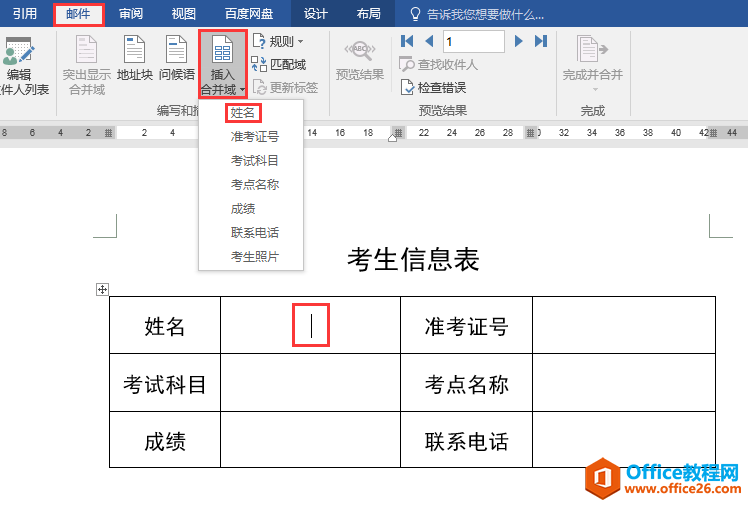Click the table move handle icon
The width and height of the screenshot is (748, 506).
(x=102, y=289)
